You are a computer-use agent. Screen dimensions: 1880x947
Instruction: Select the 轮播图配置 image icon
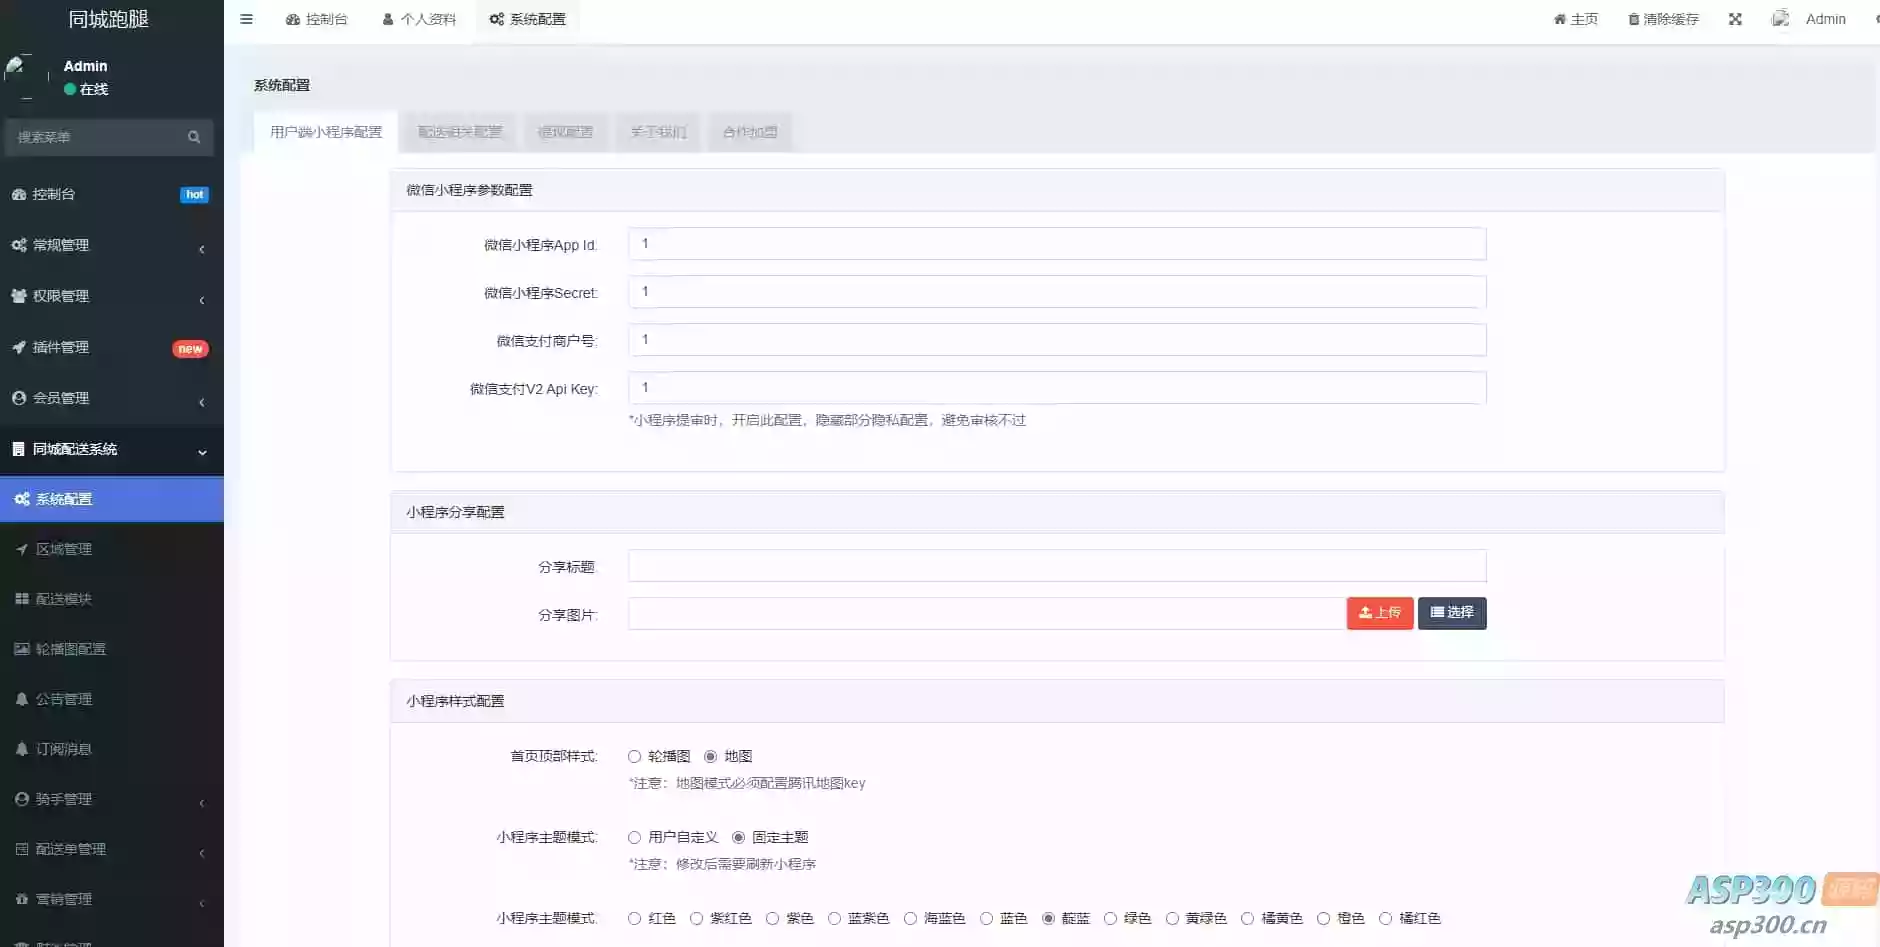[22, 648]
